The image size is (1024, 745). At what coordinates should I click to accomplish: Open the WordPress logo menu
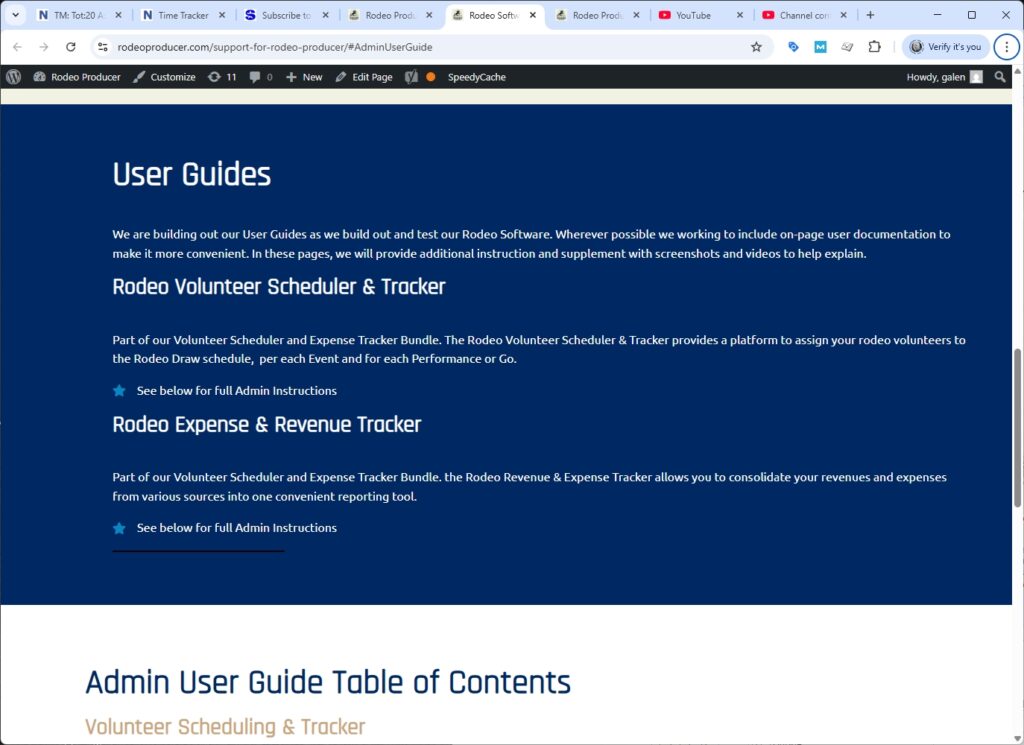click(13, 77)
